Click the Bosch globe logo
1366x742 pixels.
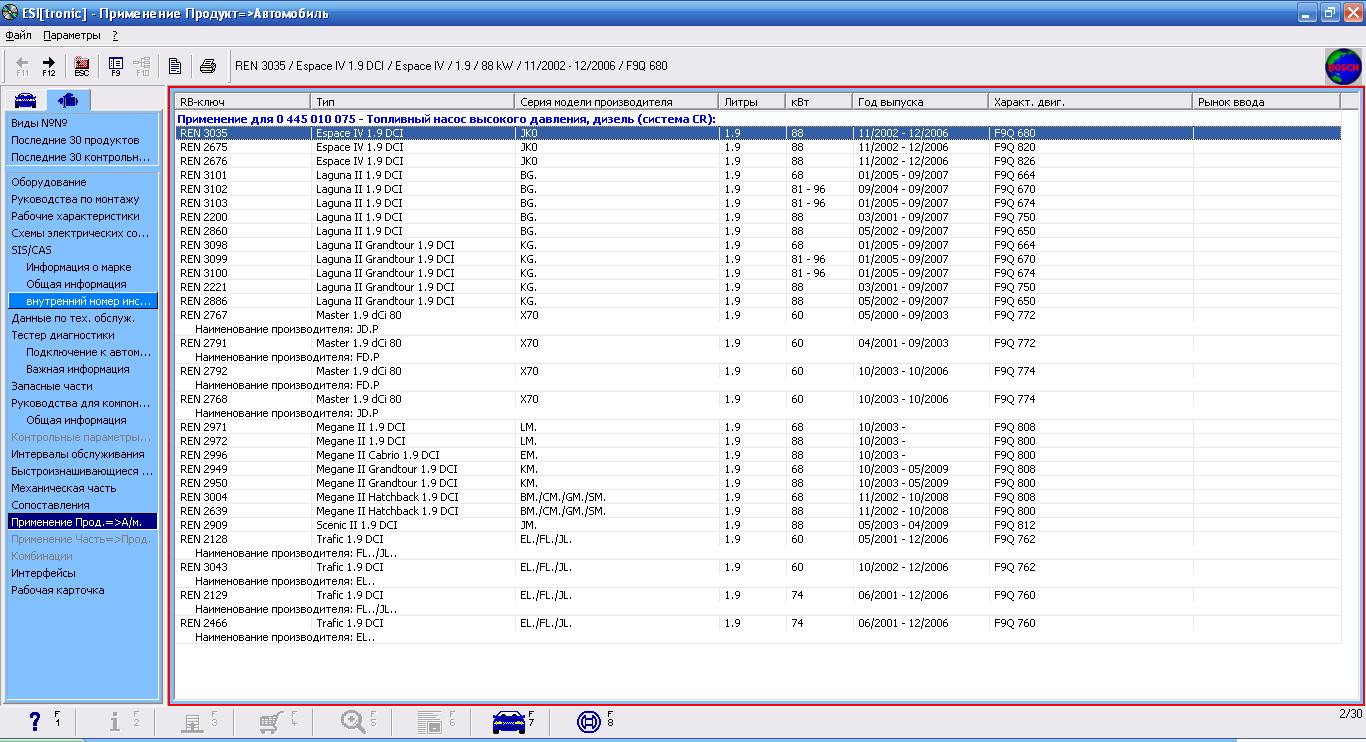tap(1343, 67)
